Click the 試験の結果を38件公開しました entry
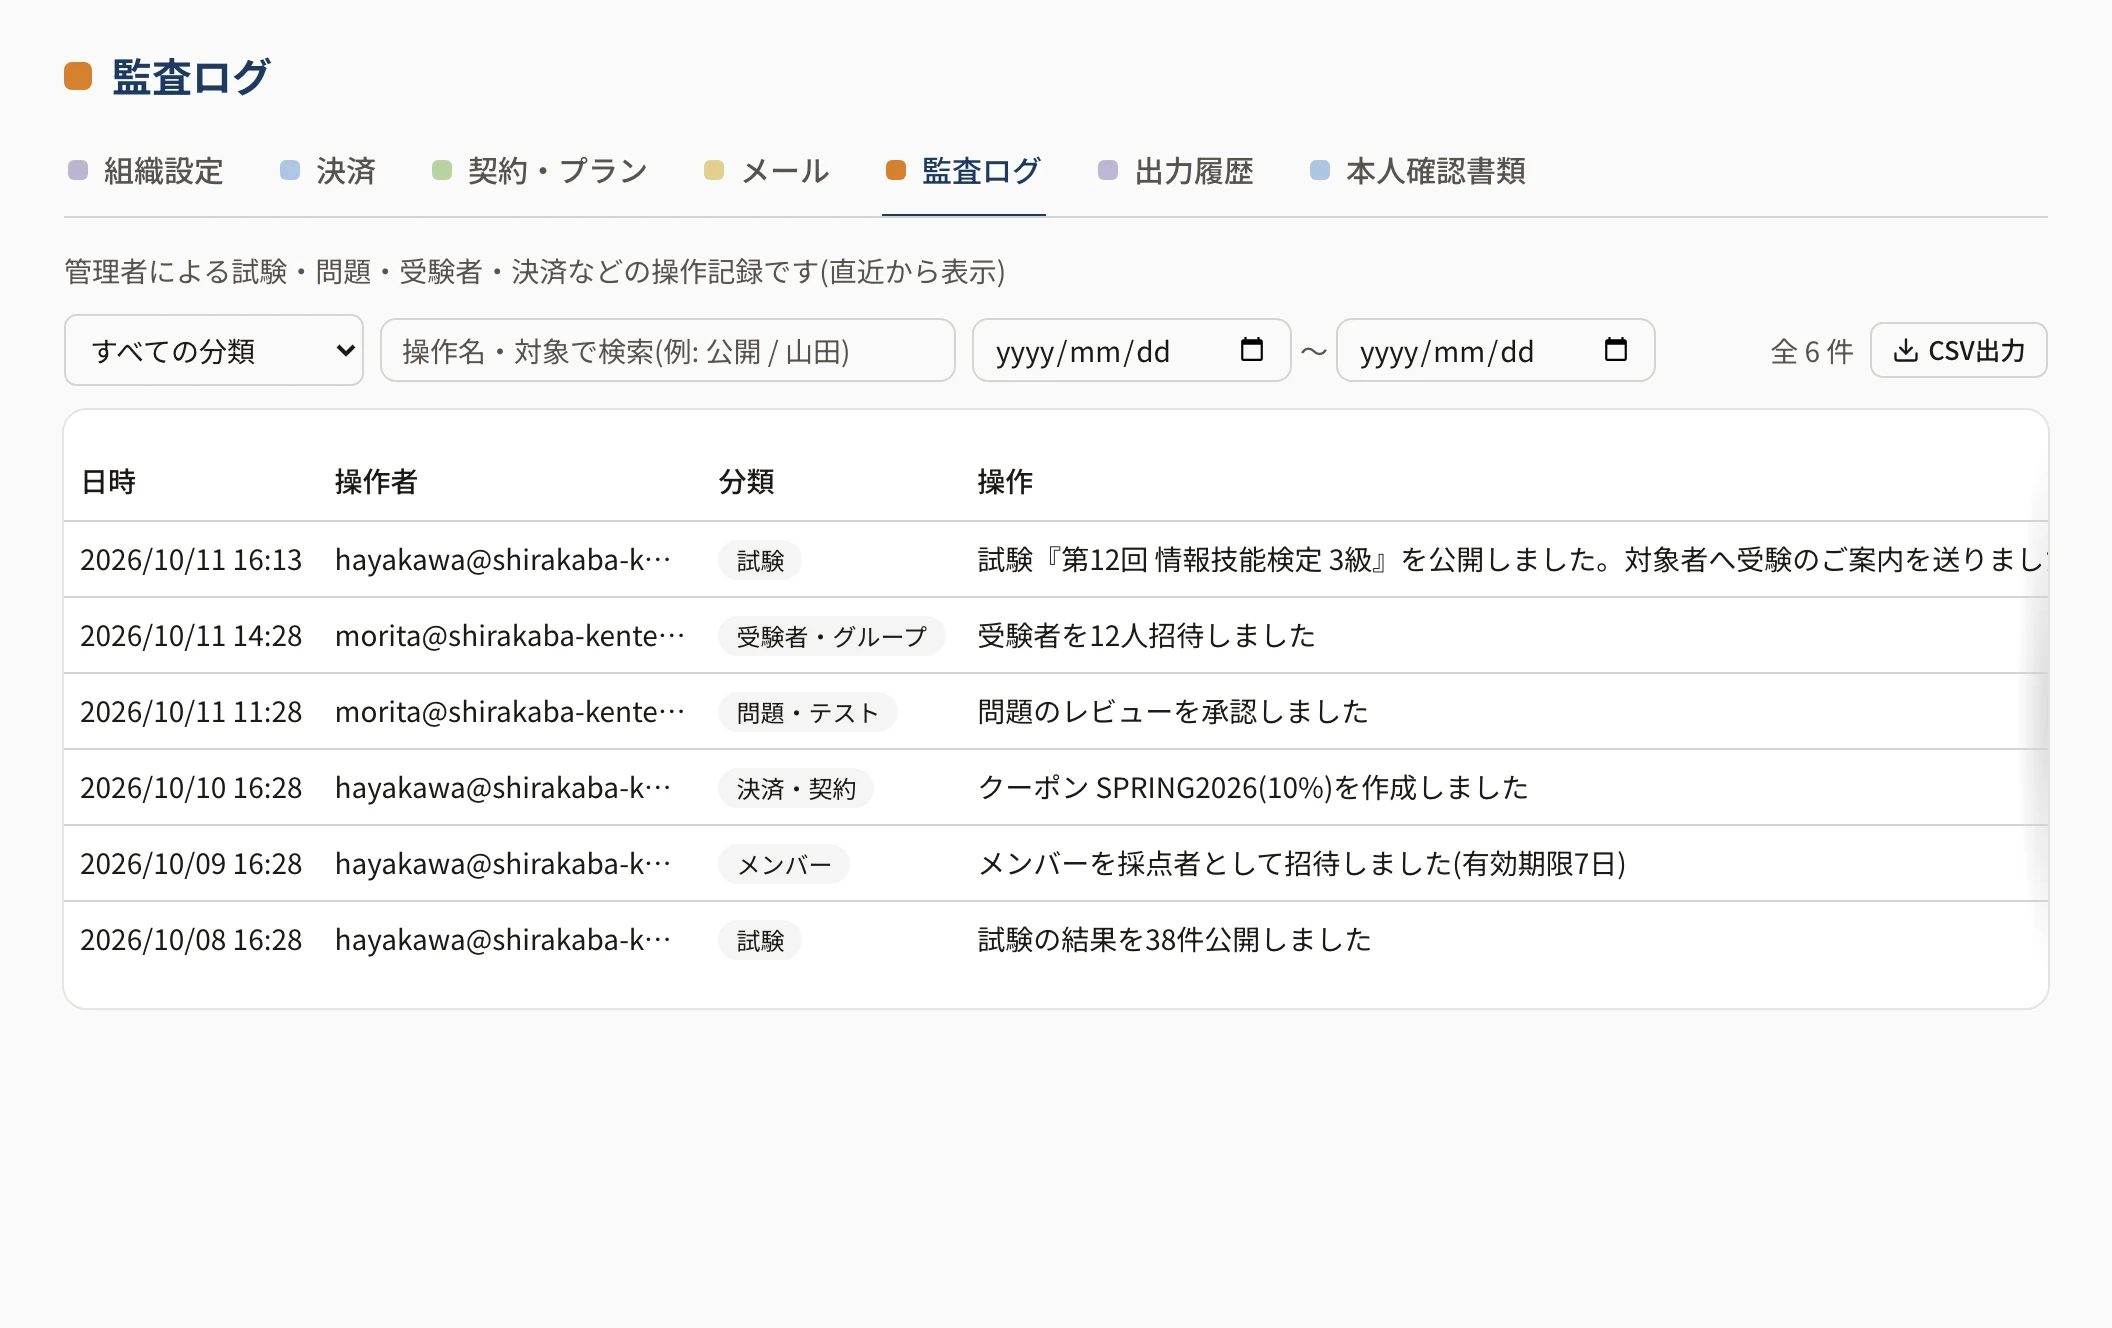2112x1328 pixels. 1174,940
